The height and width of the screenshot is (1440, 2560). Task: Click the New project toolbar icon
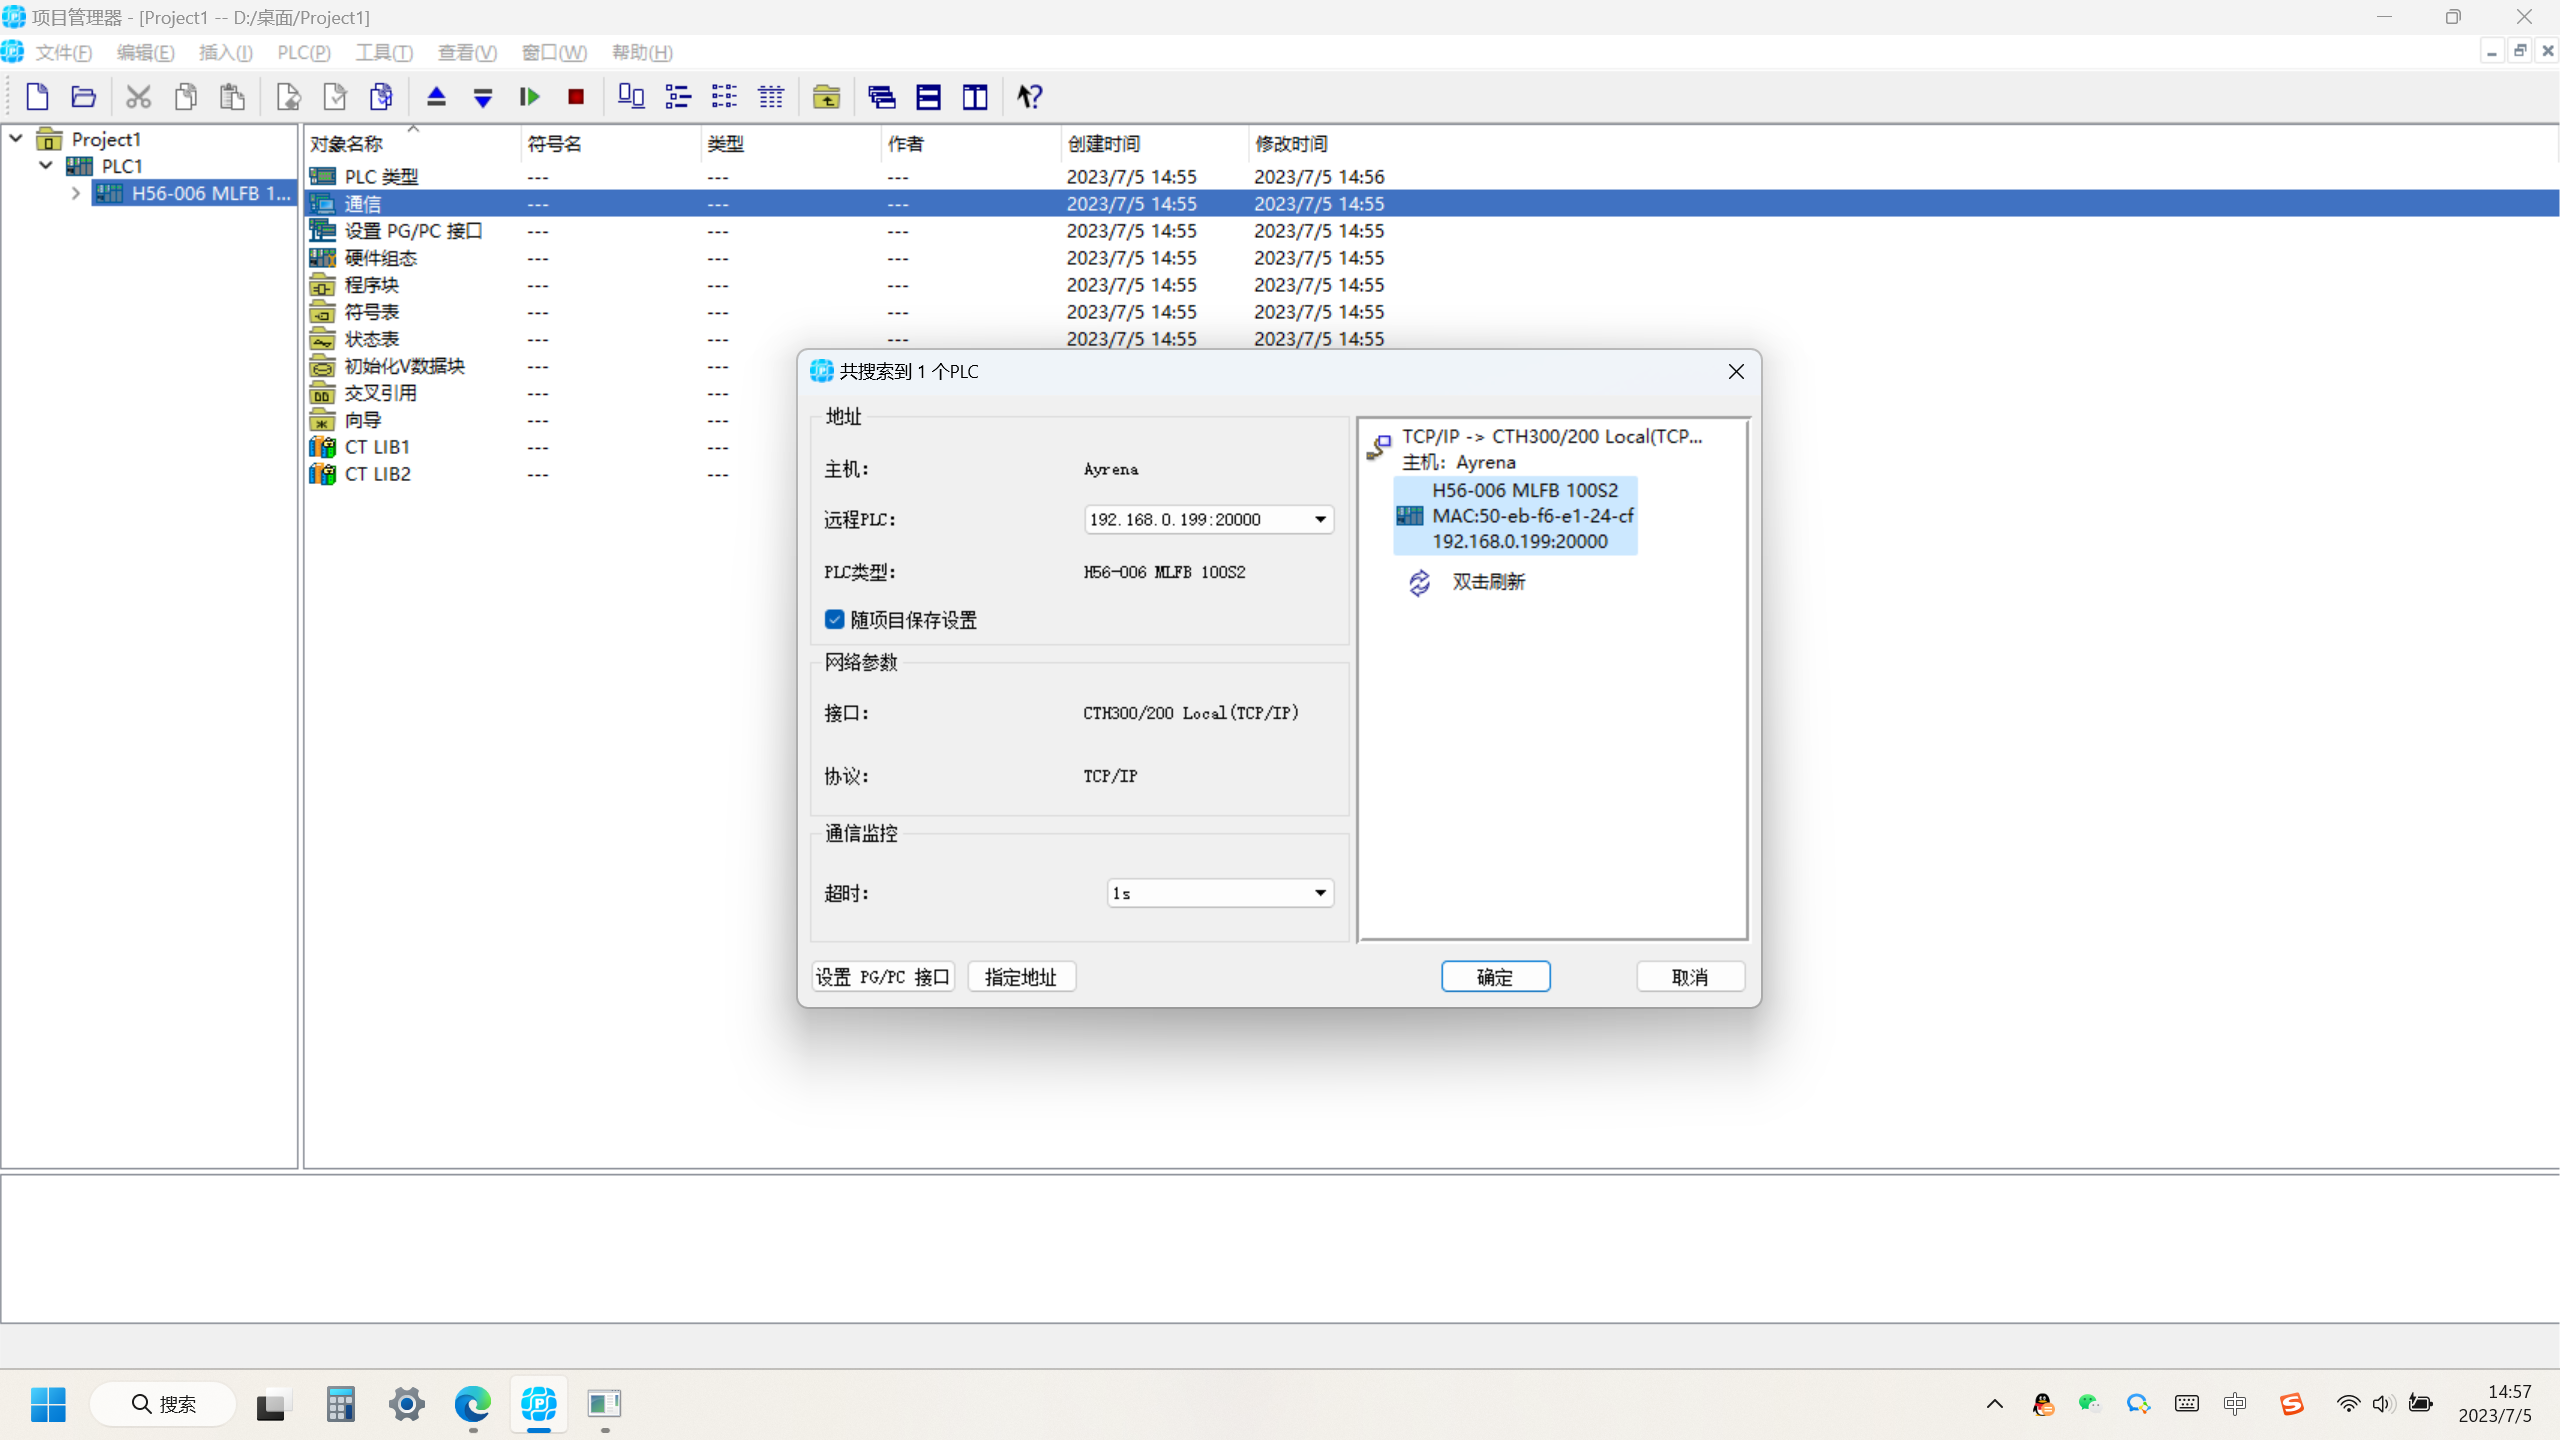coord(37,96)
